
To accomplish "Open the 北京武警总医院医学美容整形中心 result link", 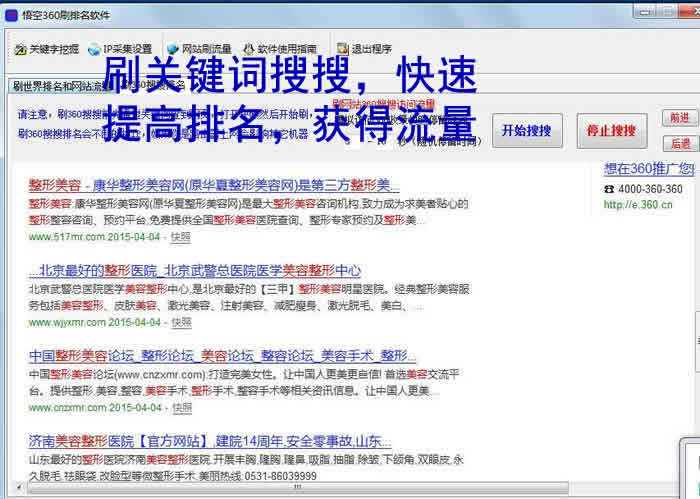I will coord(195,271).
